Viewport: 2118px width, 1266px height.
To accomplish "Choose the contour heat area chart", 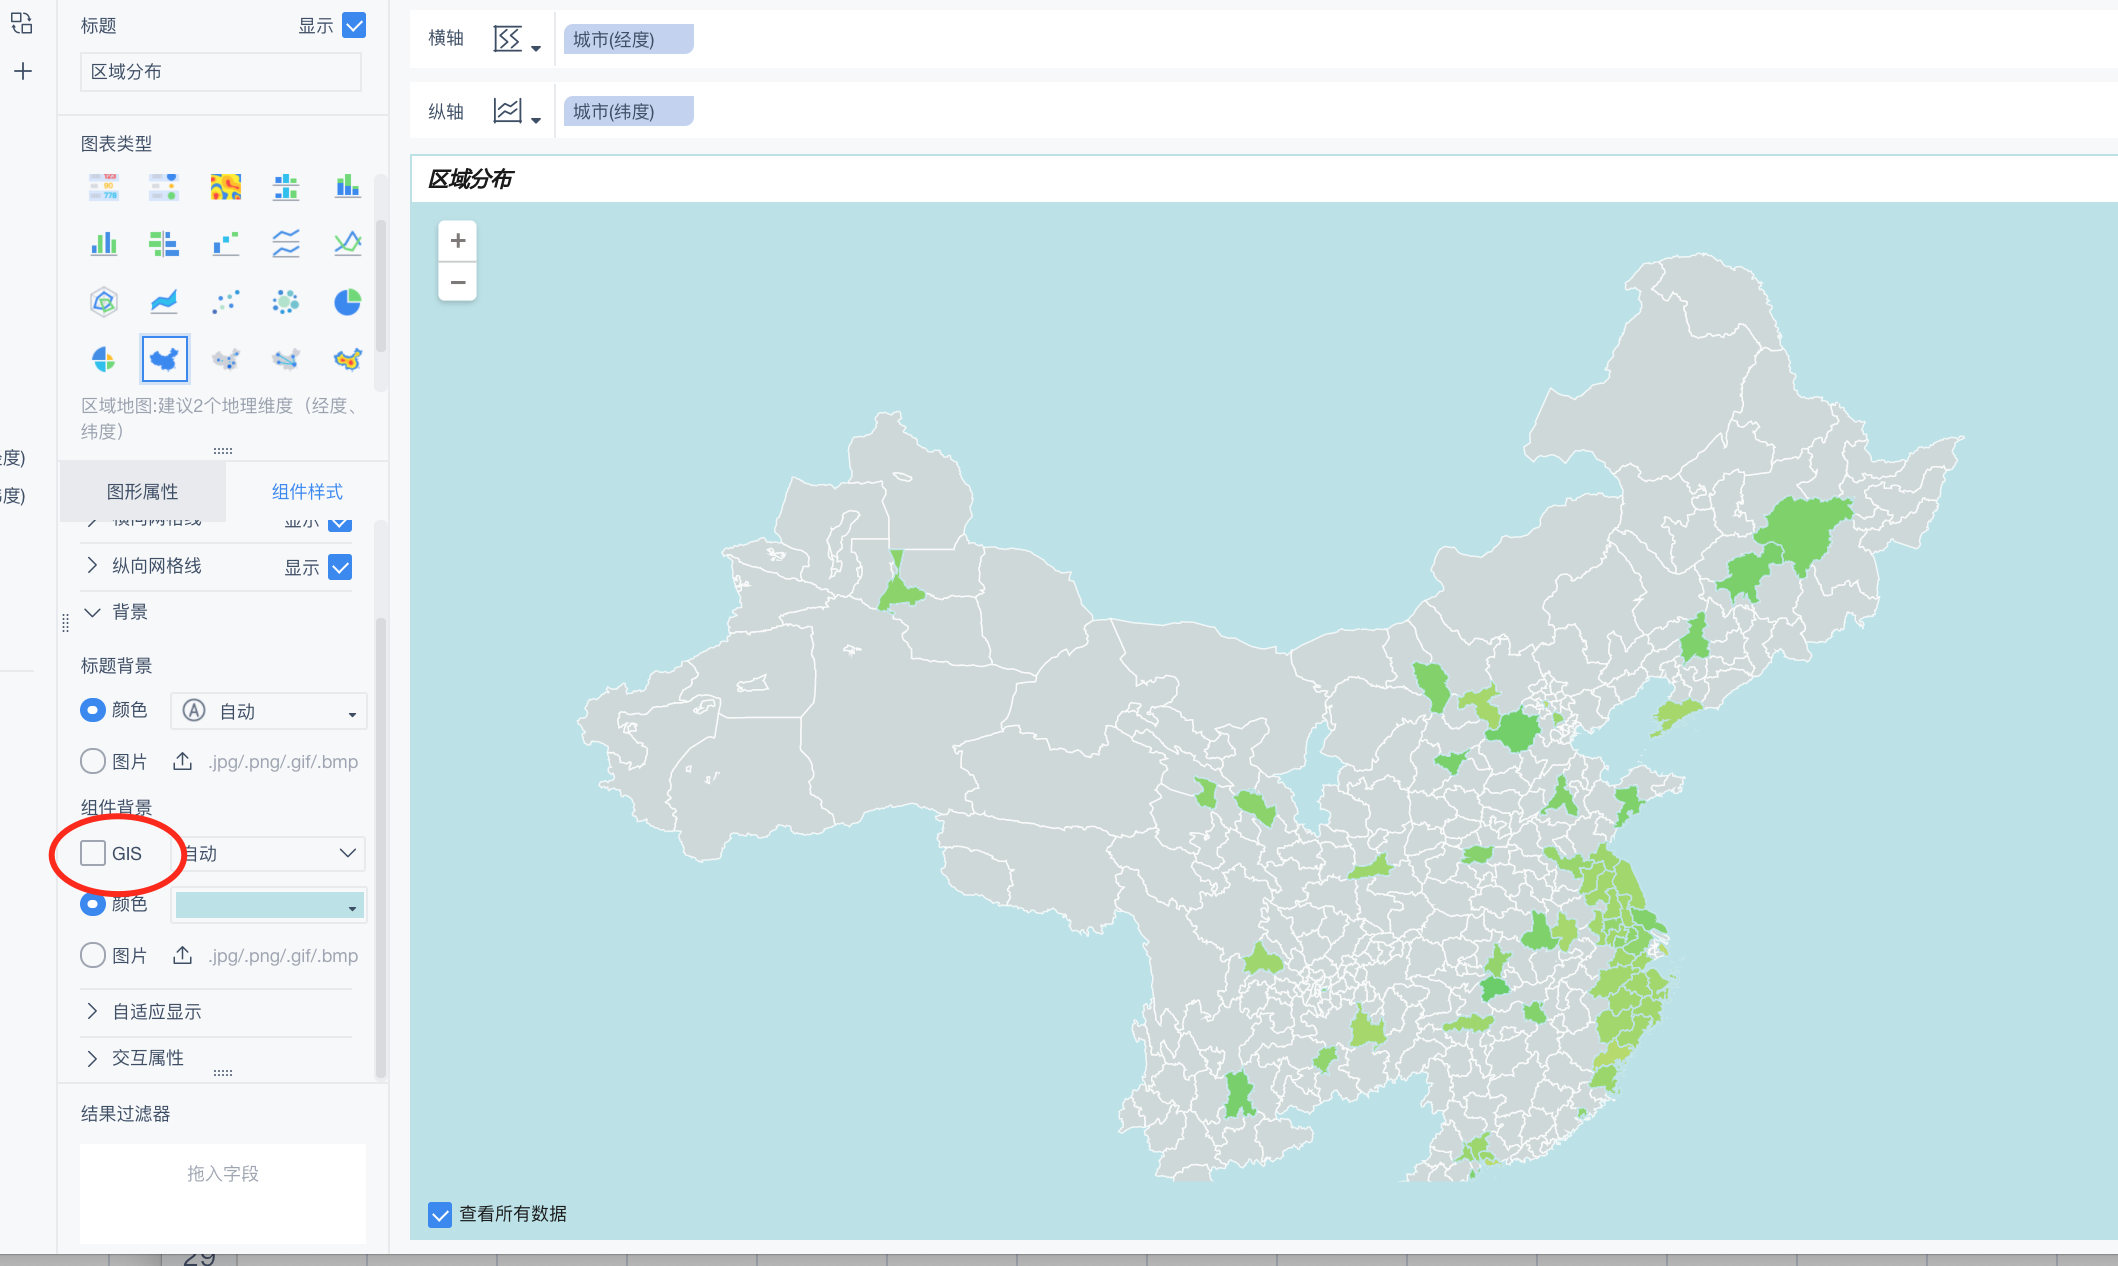I will (x=226, y=187).
